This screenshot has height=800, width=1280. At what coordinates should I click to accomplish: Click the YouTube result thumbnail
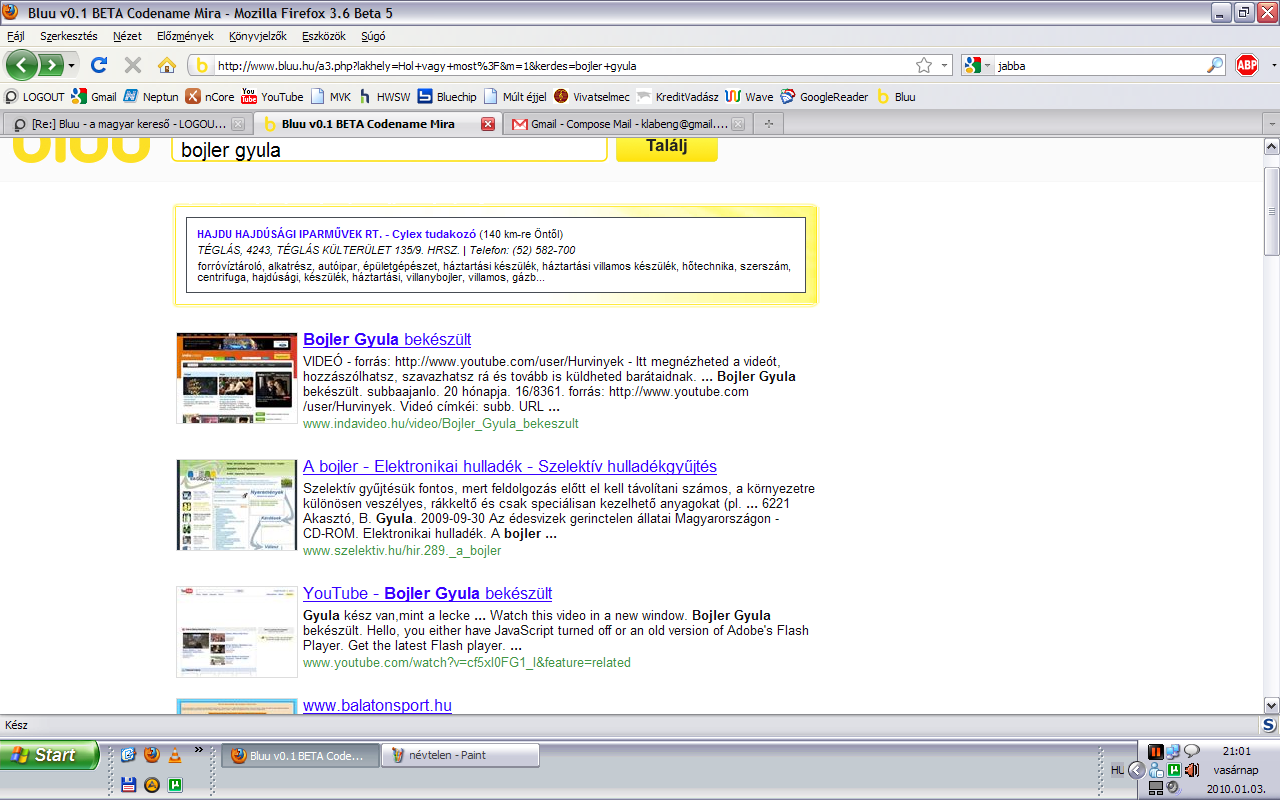(x=237, y=632)
